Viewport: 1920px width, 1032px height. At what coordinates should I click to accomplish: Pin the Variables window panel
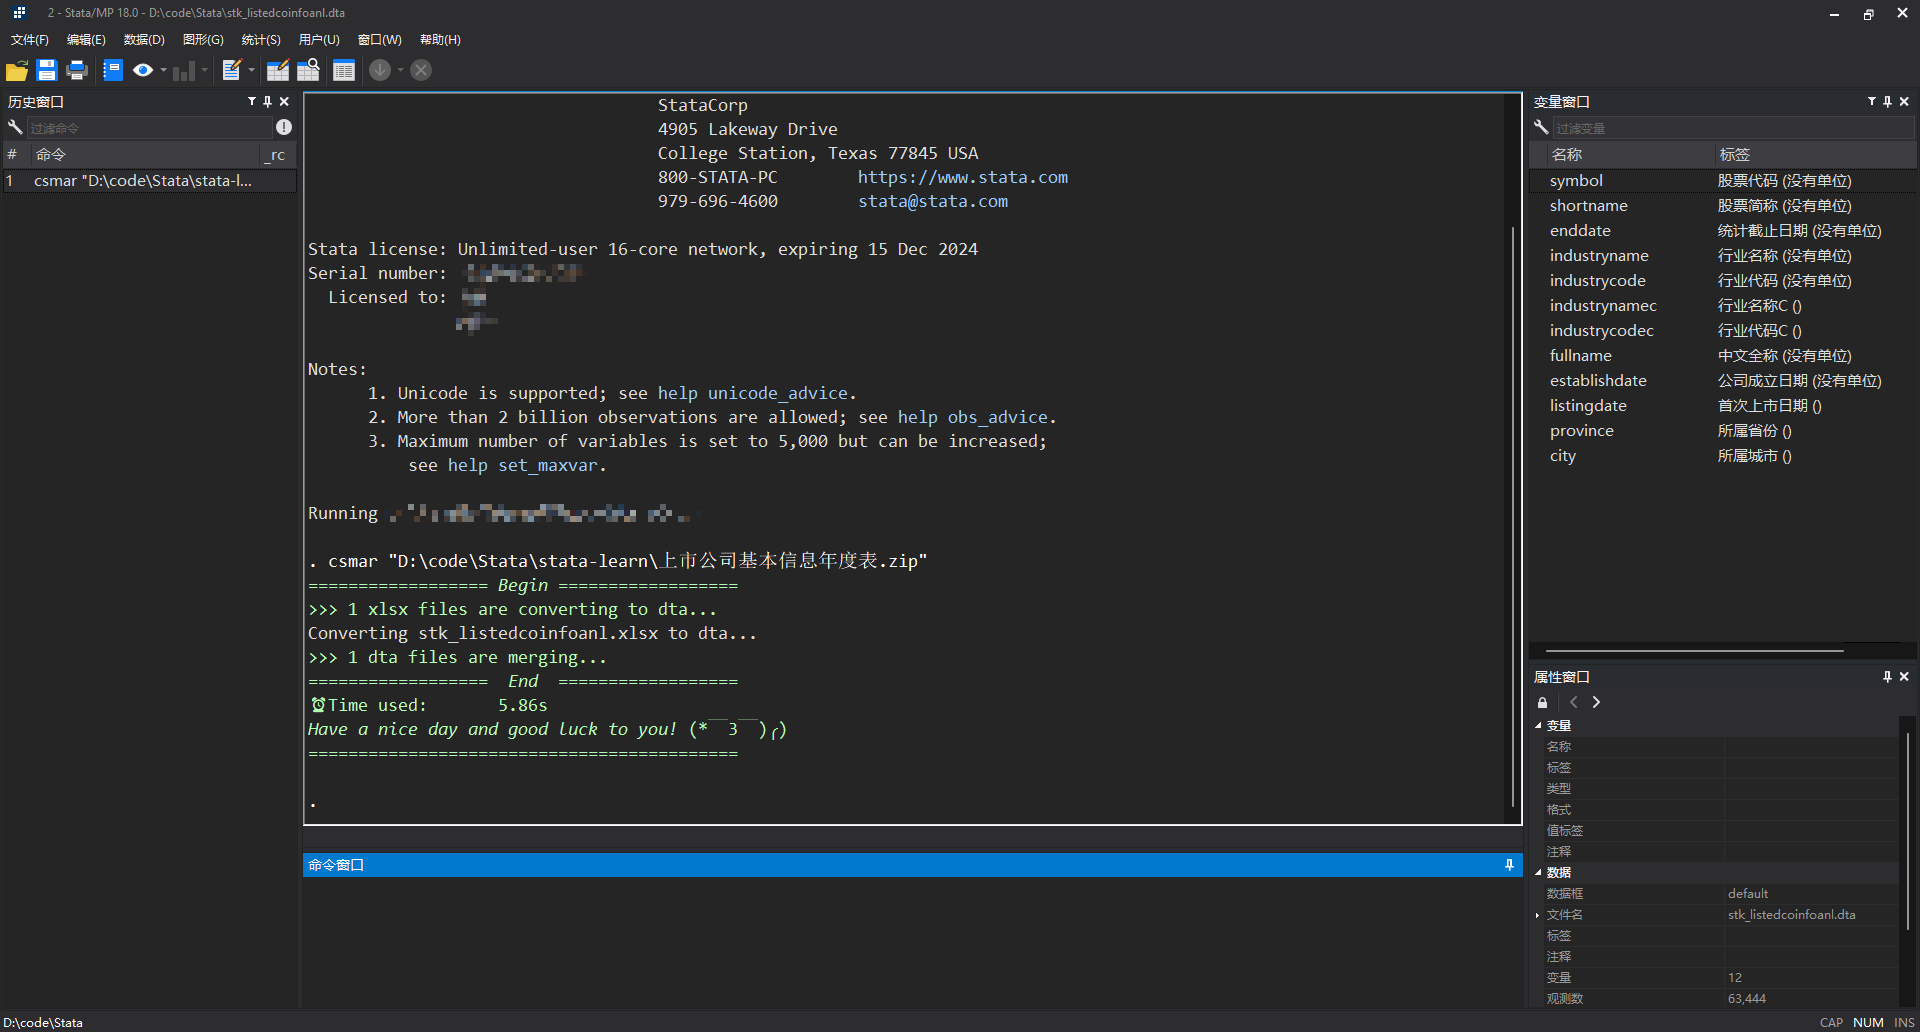1887,102
